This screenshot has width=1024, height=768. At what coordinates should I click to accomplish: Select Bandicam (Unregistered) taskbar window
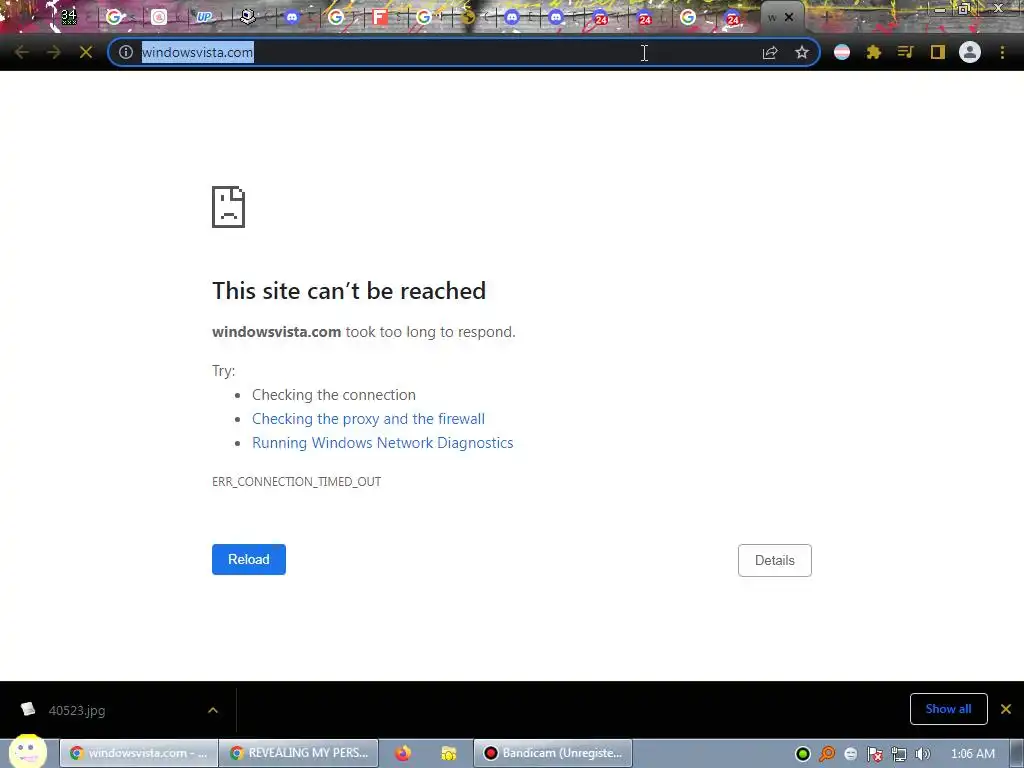point(552,753)
